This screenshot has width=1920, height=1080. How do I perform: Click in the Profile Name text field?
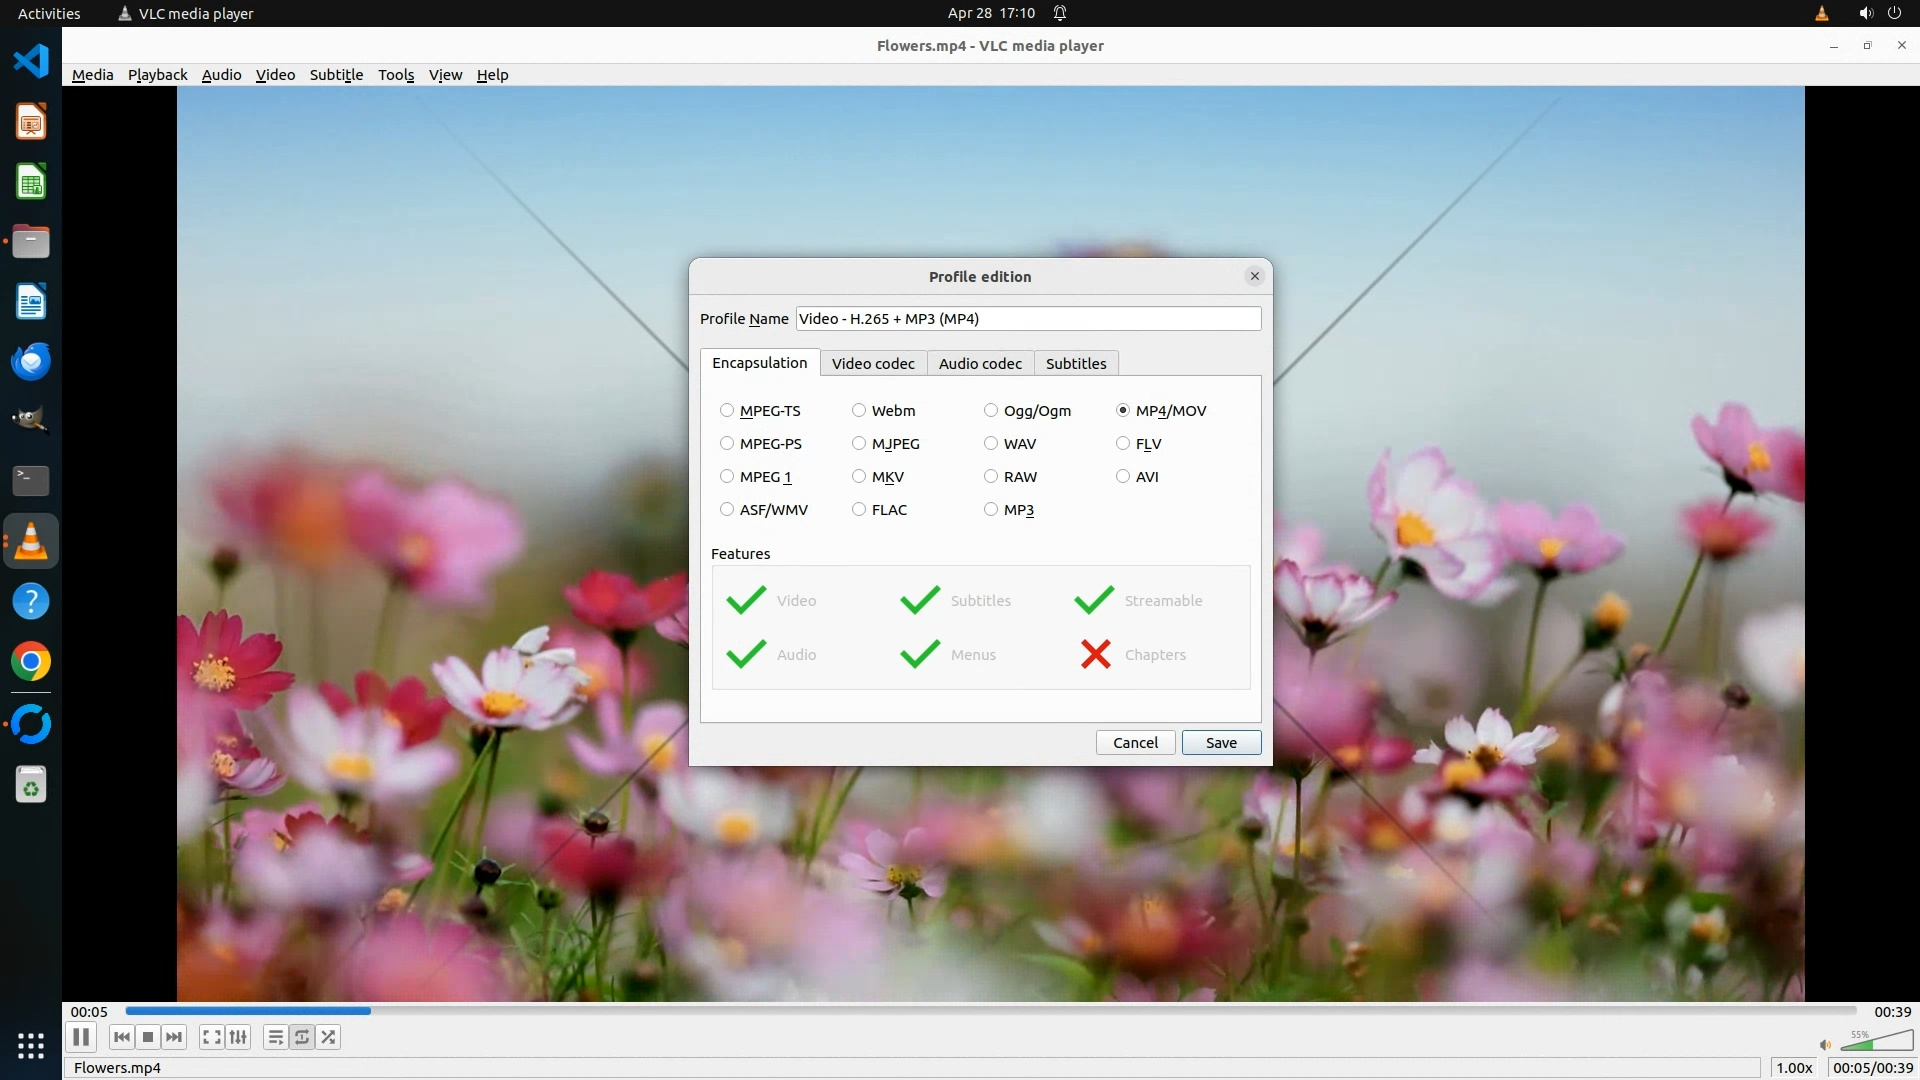pyautogui.click(x=1028, y=319)
